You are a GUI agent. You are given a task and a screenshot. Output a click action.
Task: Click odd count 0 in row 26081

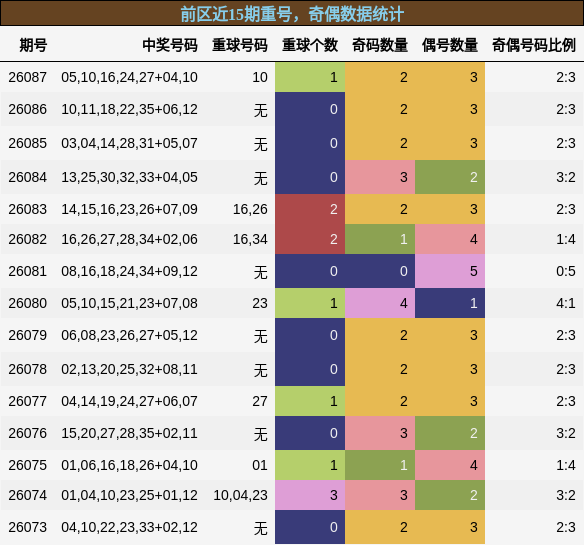(x=380, y=271)
